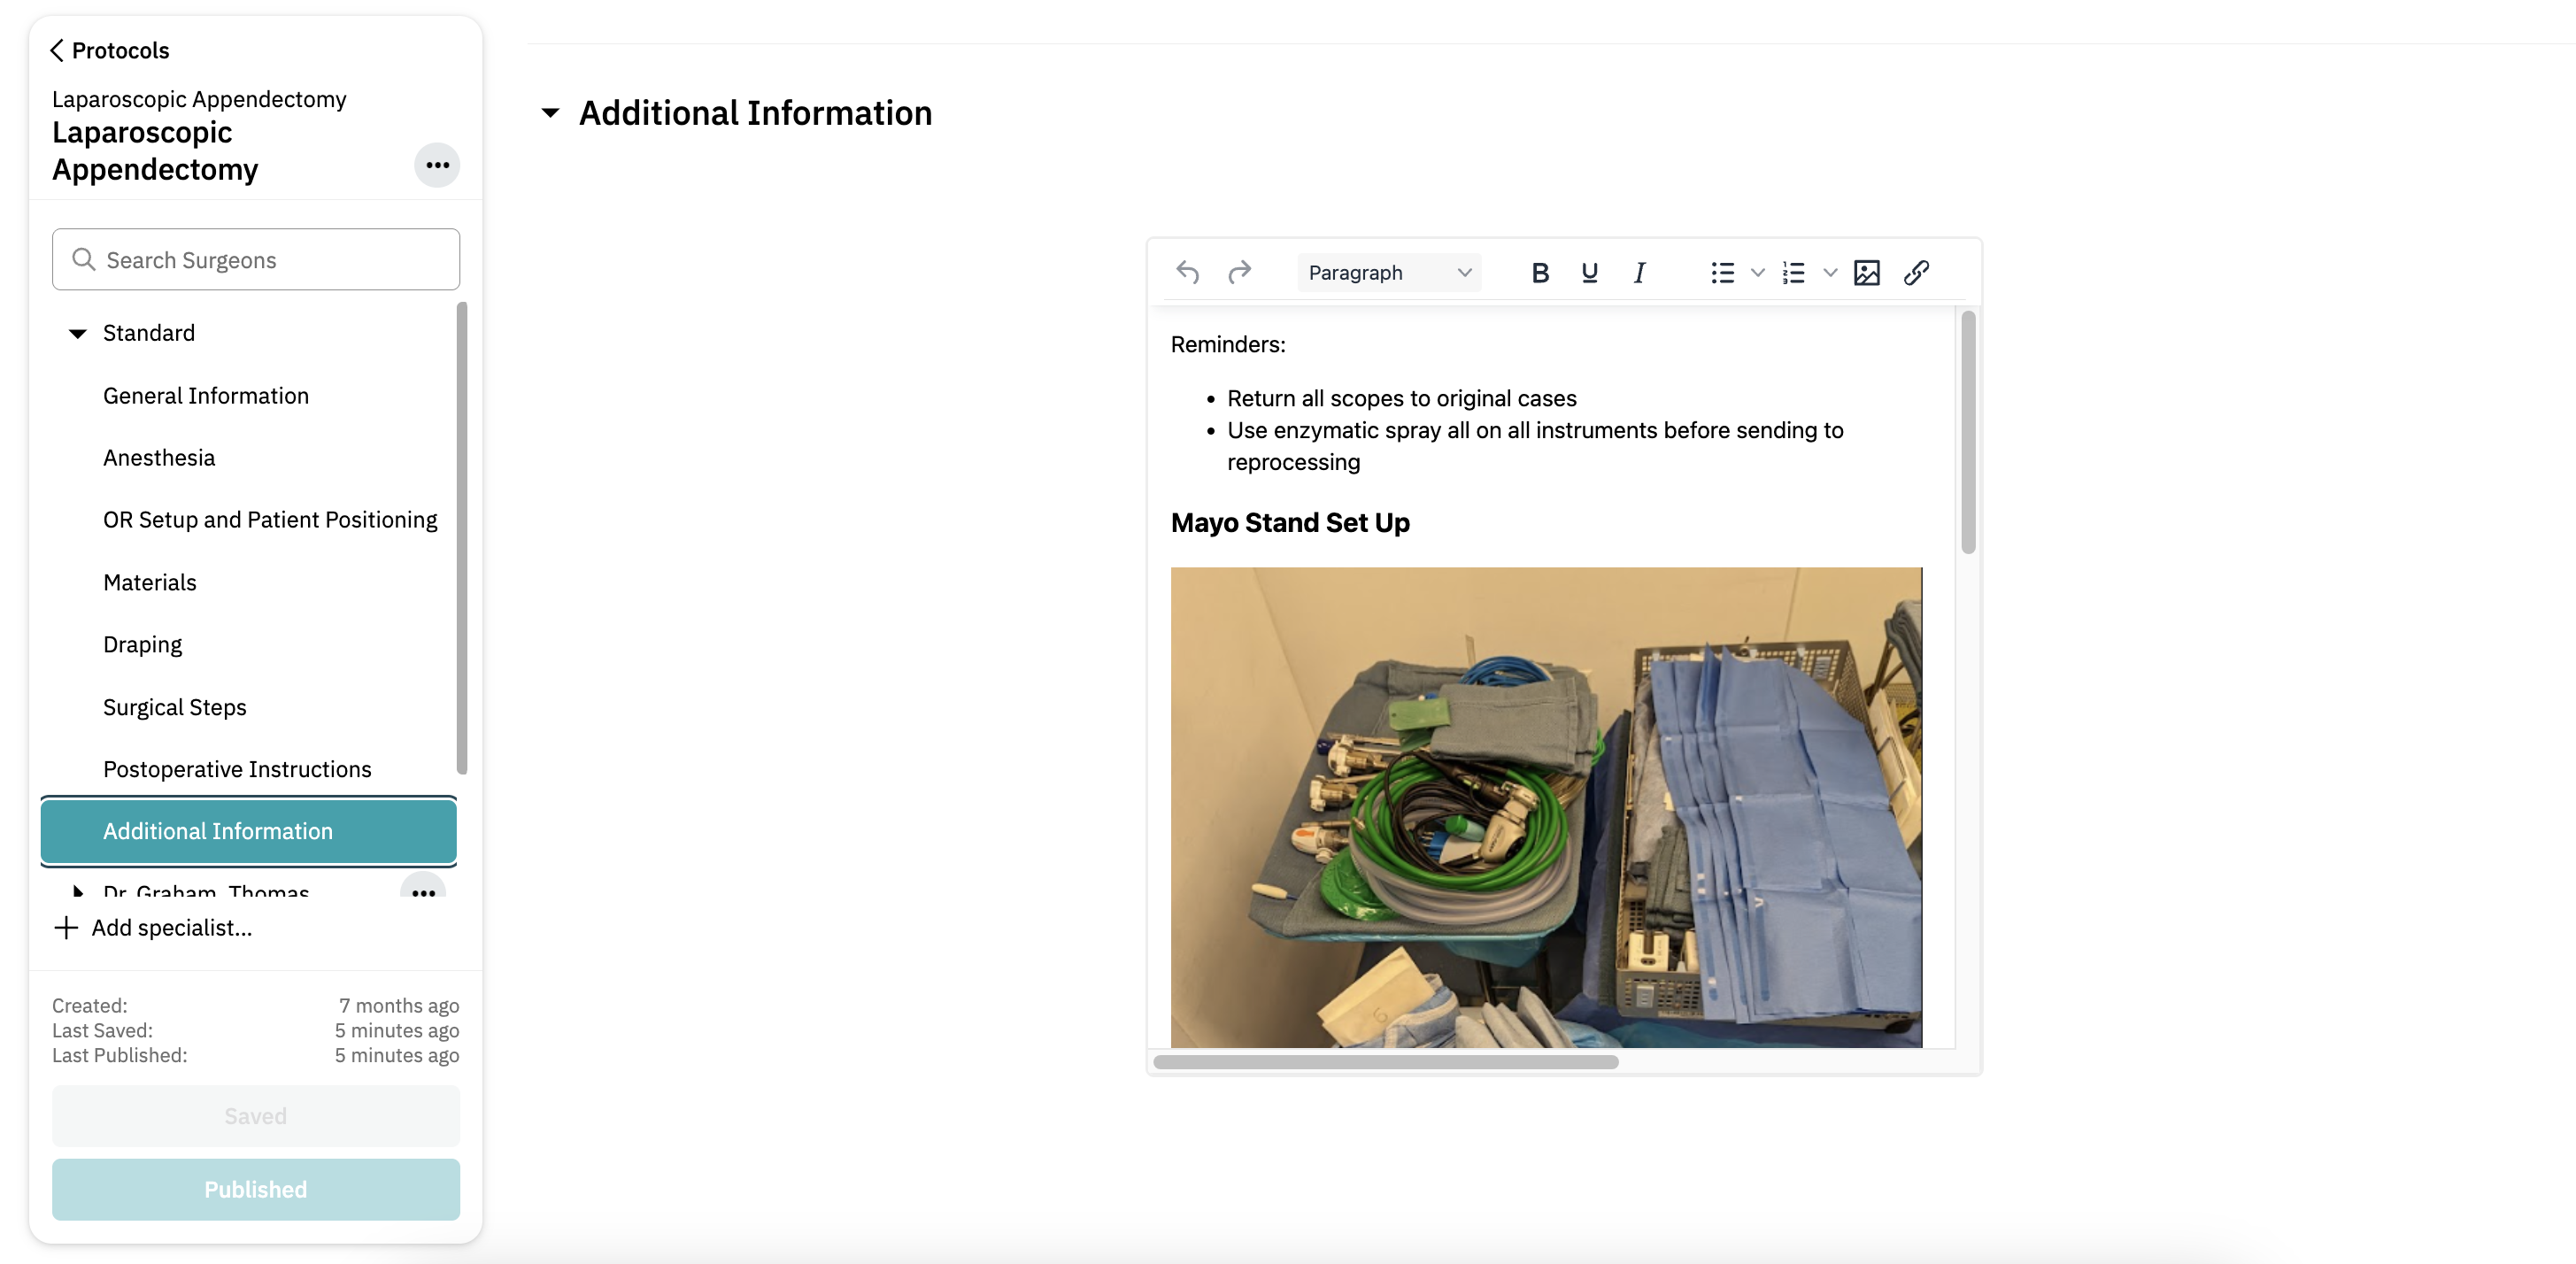The image size is (2576, 1264).
Task: Click the insert image icon
Action: (x=1866, y=272)
